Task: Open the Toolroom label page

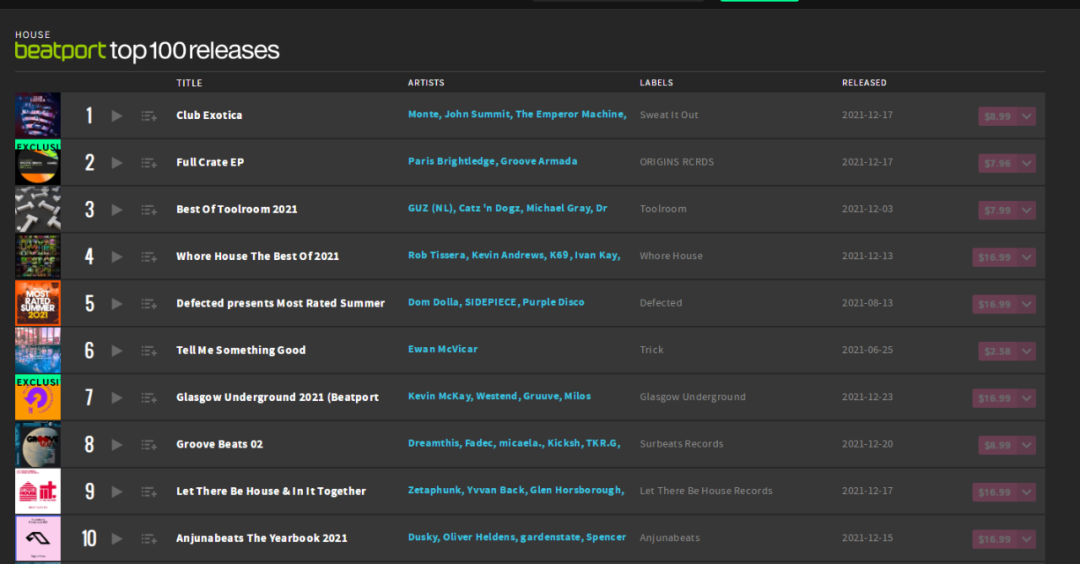Action: point(663,209)
